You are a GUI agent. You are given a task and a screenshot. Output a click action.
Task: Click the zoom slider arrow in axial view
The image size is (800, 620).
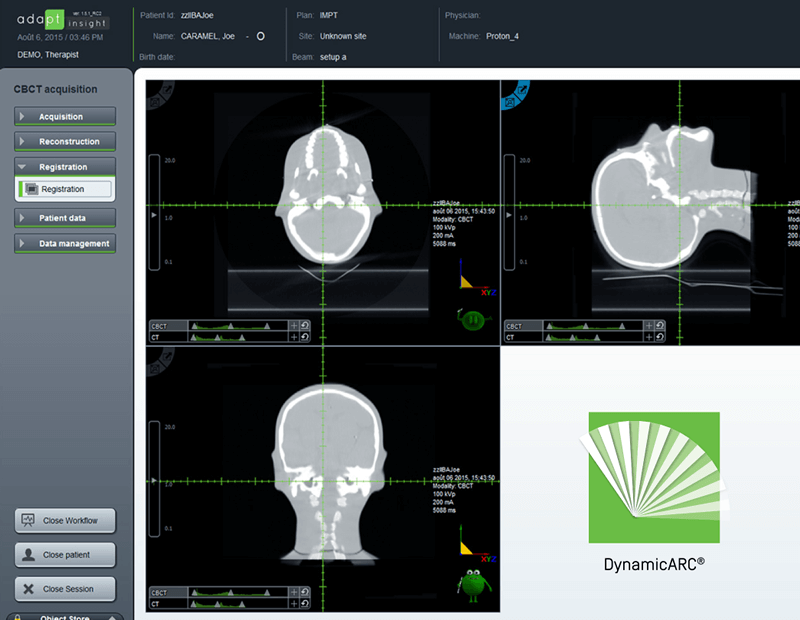pos(154,215)
